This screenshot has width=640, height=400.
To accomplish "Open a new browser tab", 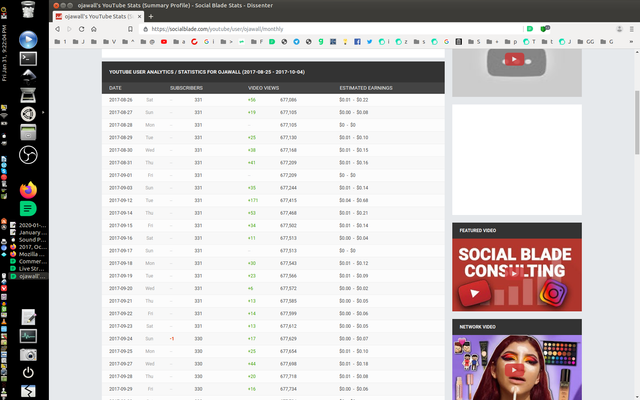I will pos(151,16).
